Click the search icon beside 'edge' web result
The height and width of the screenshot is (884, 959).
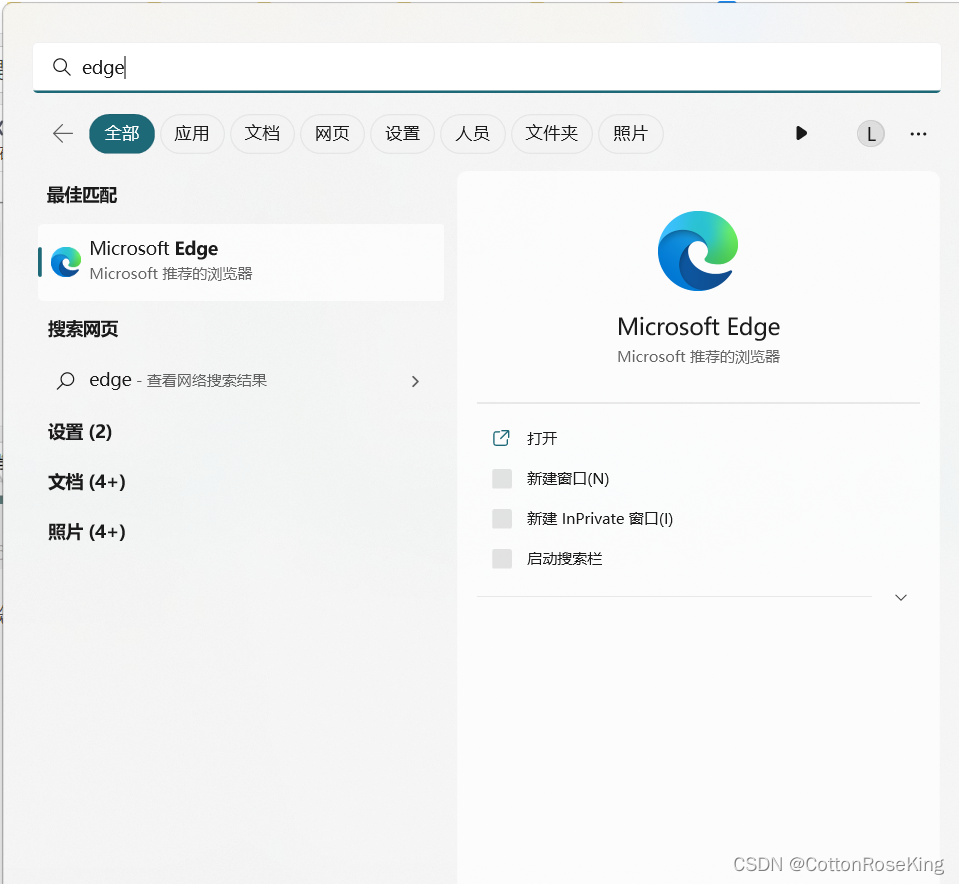(x=65, y=381)
